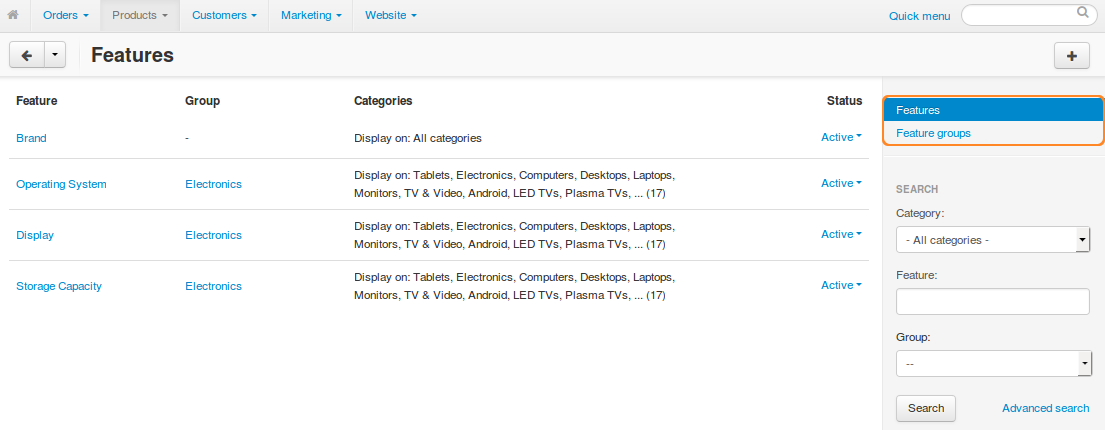The width and height of the screenshot is (1105, 430).
Task: Open the dropdown beside the back arrow
Action: [55, 55]
